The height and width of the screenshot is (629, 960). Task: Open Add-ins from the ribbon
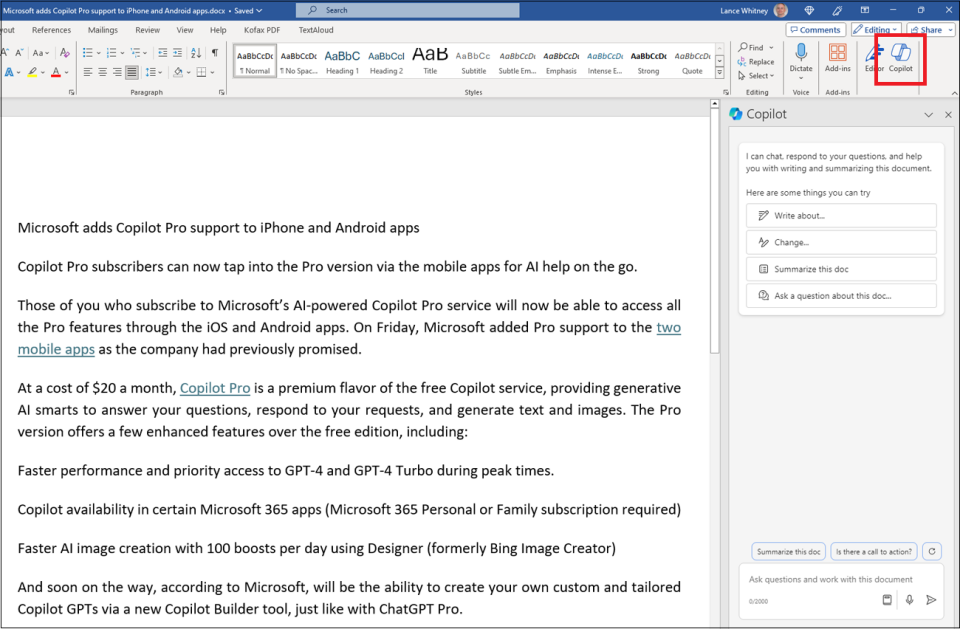[840, 60]
